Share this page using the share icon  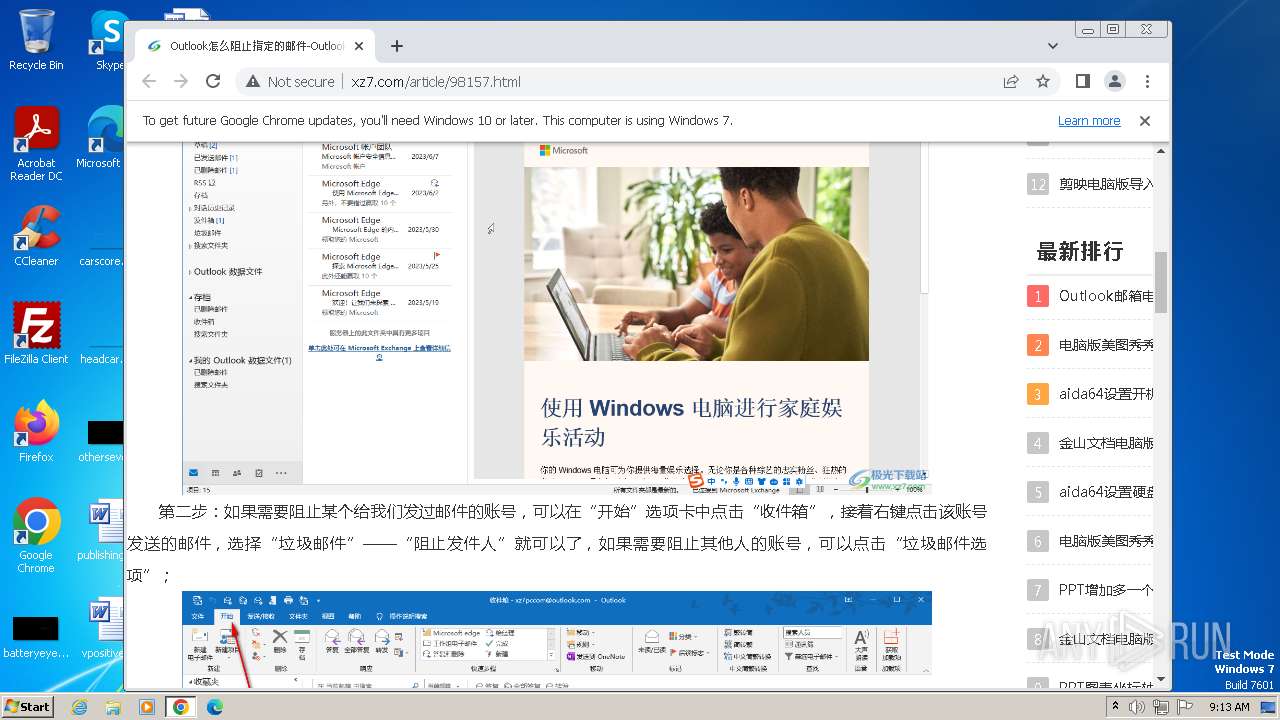tap(1011, 82)
